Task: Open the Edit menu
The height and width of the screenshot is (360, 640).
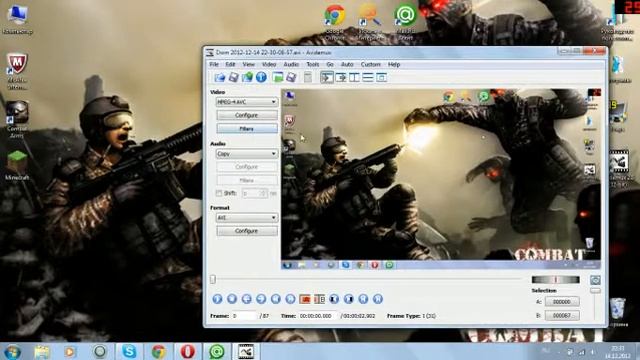Action: tap(230, 64)
